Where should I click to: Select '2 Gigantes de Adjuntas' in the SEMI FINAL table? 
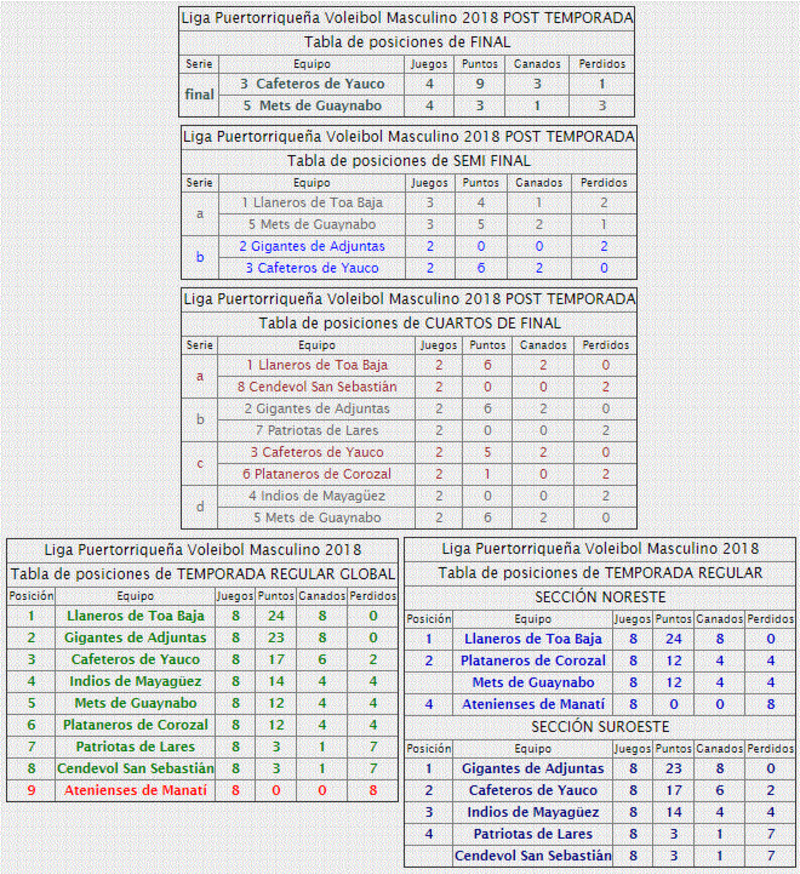[312, 246]
